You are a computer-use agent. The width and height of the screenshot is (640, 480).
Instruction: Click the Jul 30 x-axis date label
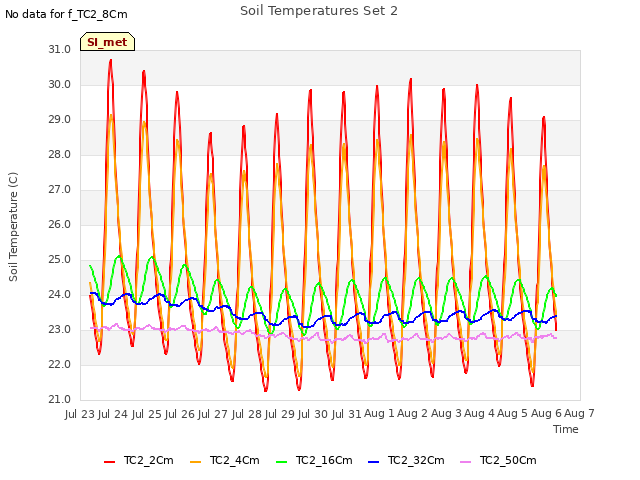(313, 414)
